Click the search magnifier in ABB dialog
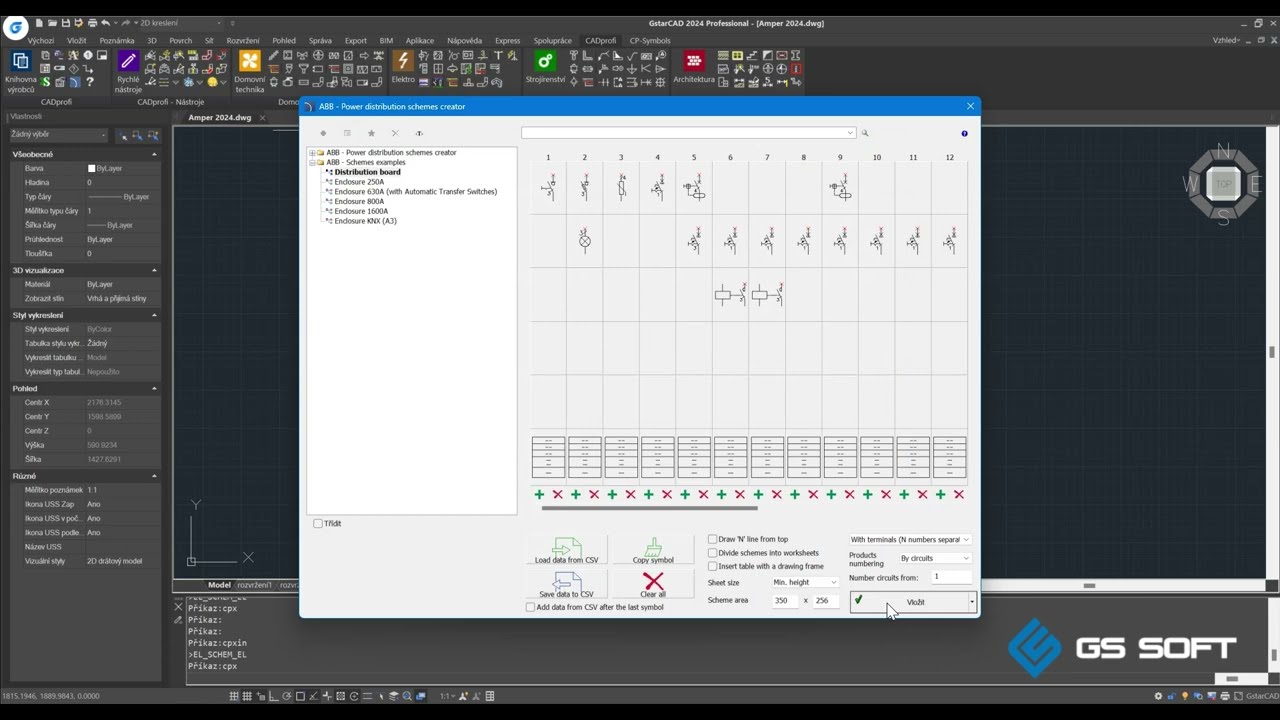1280x720 pixels. (x=865, y=133)
